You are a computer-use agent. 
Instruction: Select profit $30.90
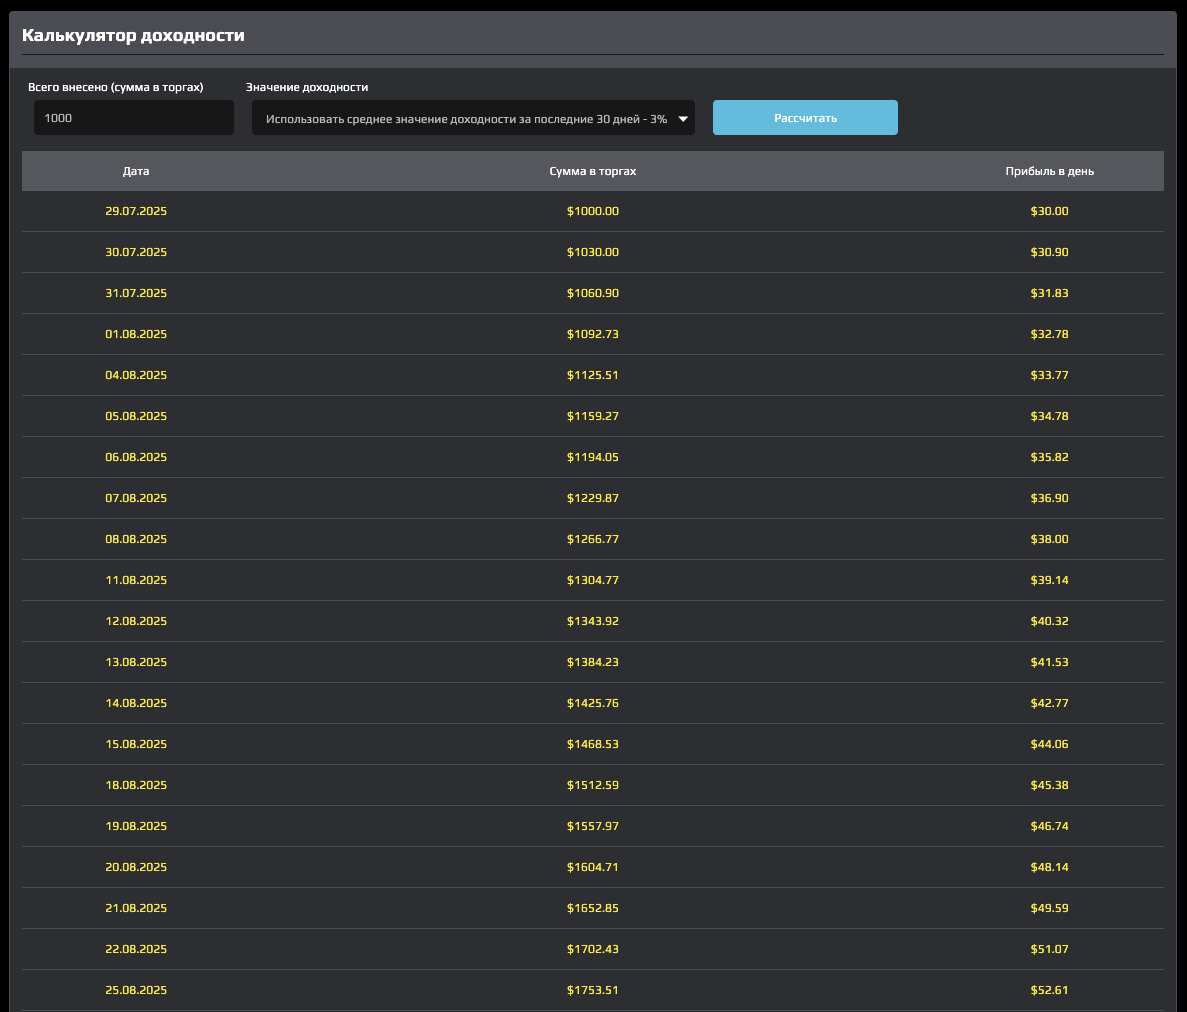1049,252
